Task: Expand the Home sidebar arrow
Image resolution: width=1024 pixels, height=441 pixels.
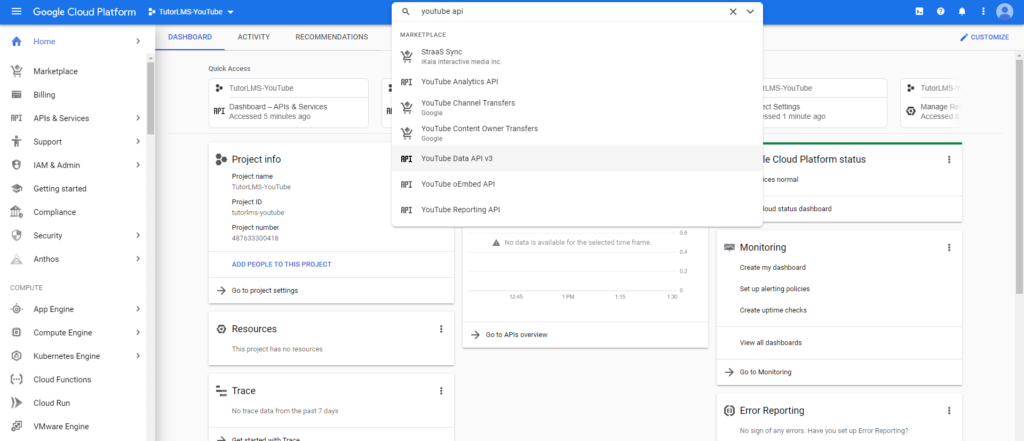Action: pyautogui.click(x=138, y=41)
